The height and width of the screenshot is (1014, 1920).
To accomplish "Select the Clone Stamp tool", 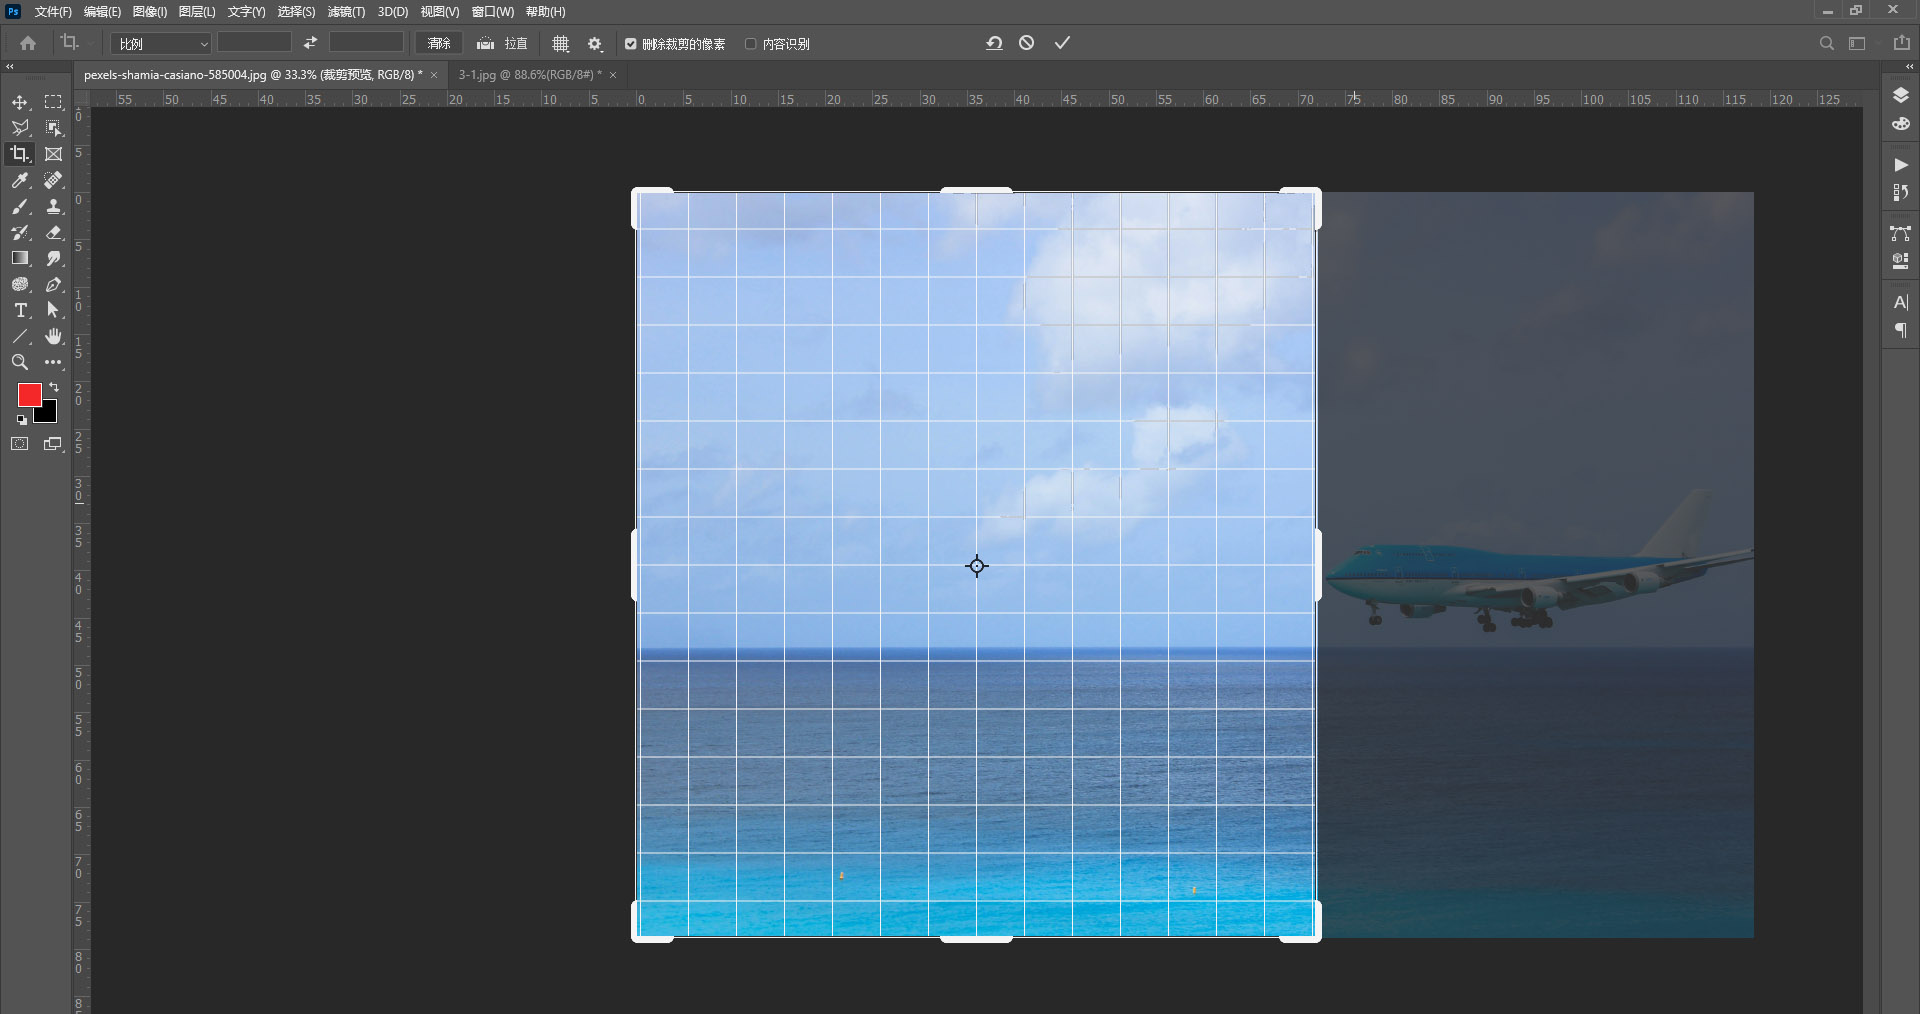I will click(x=54, y=206).
